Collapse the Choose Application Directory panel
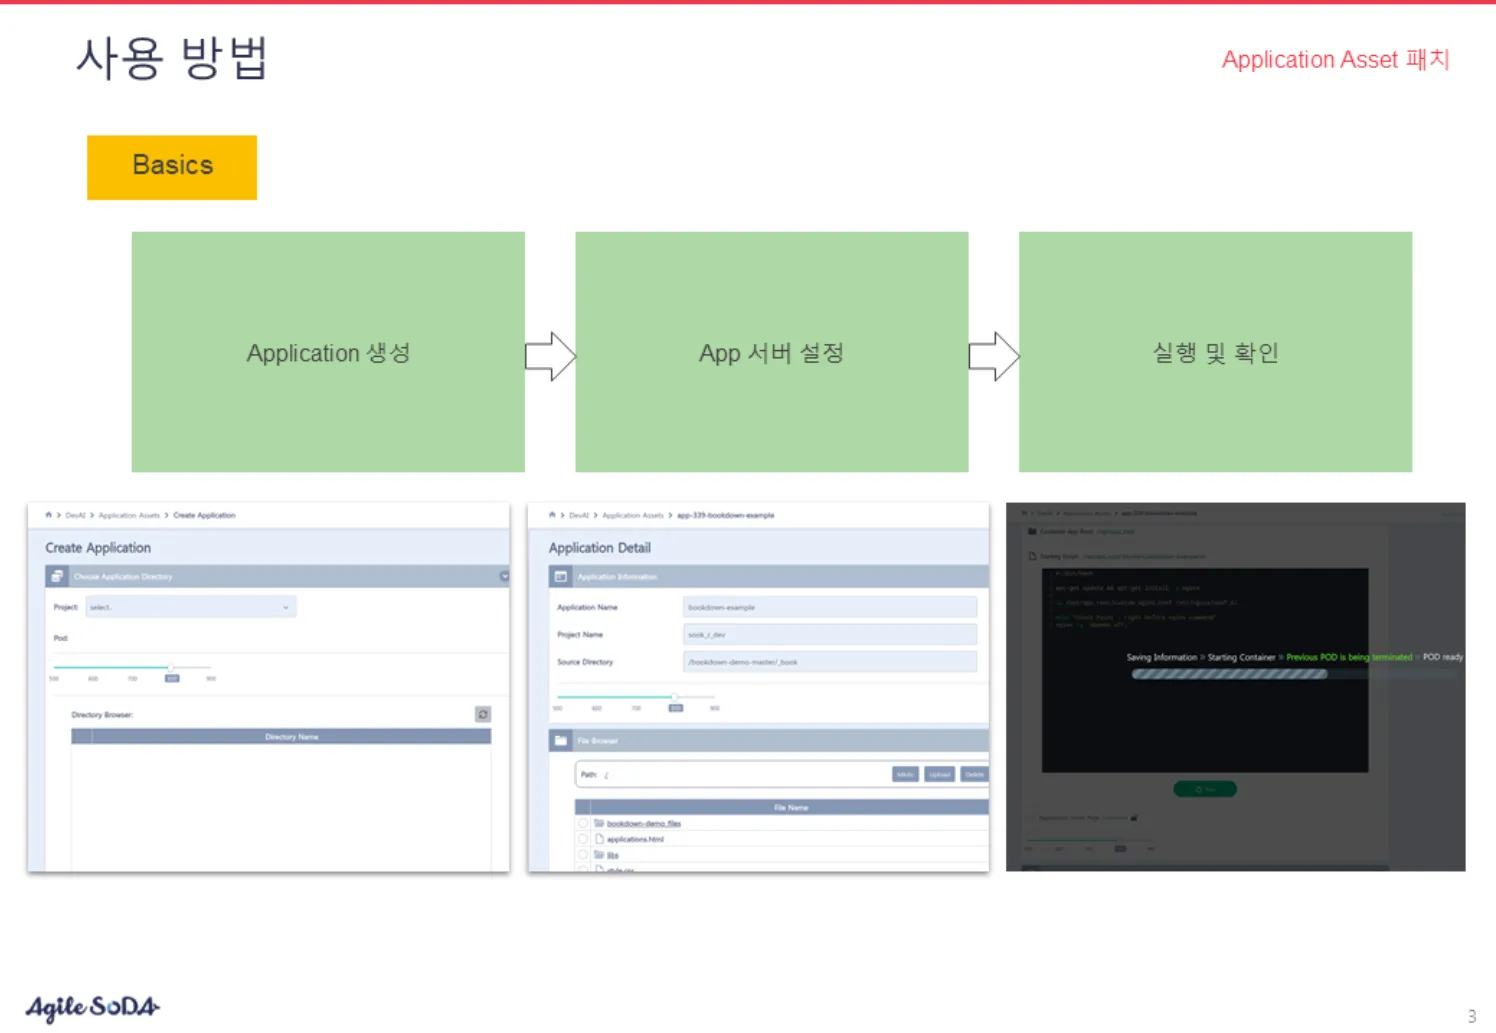 click(504, 576)
